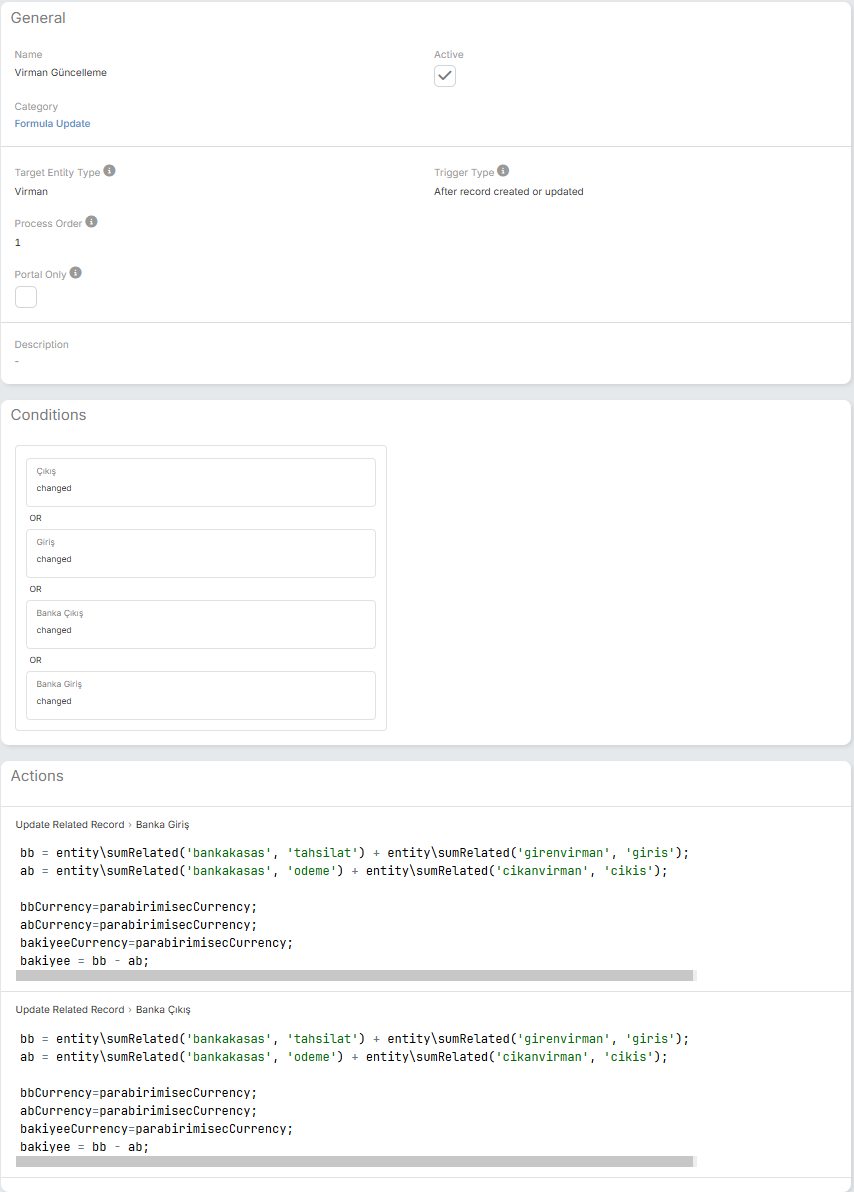Click the Process Order value 1

[18, 243]
